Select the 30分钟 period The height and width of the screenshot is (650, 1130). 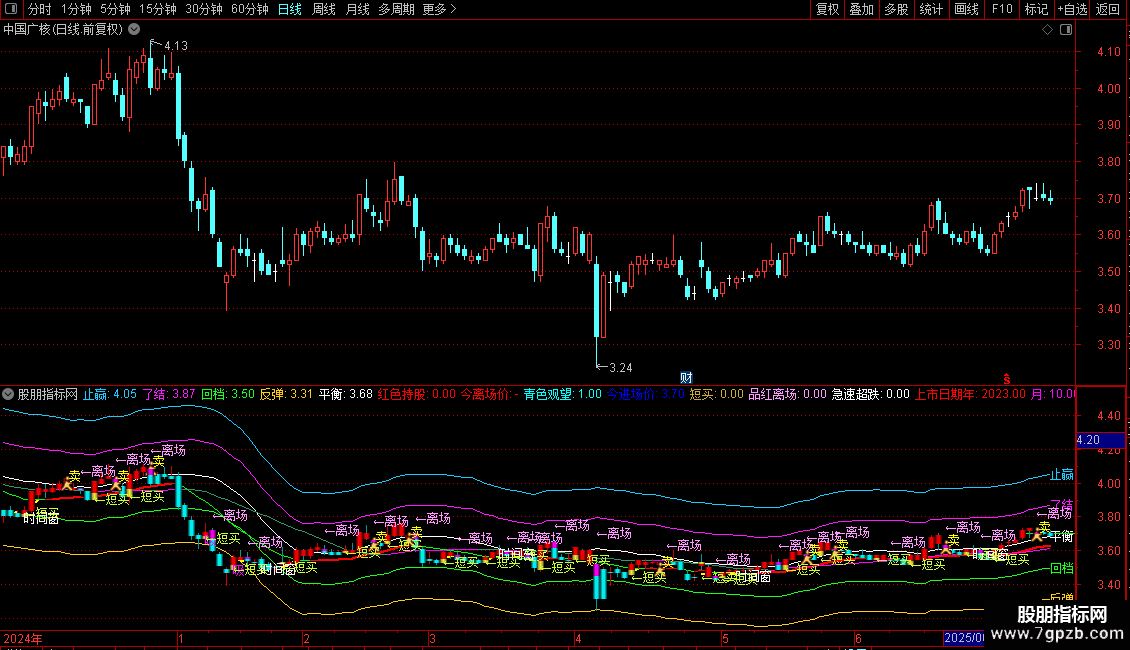[203, 9]
